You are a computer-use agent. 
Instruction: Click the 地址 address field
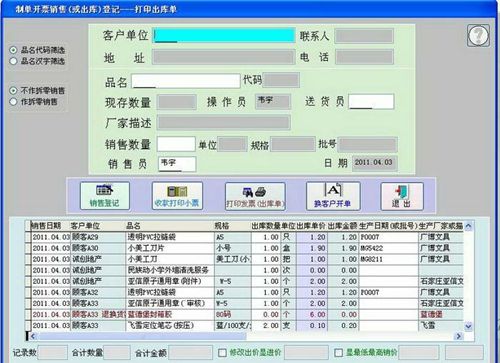click(x=224, y=57)
